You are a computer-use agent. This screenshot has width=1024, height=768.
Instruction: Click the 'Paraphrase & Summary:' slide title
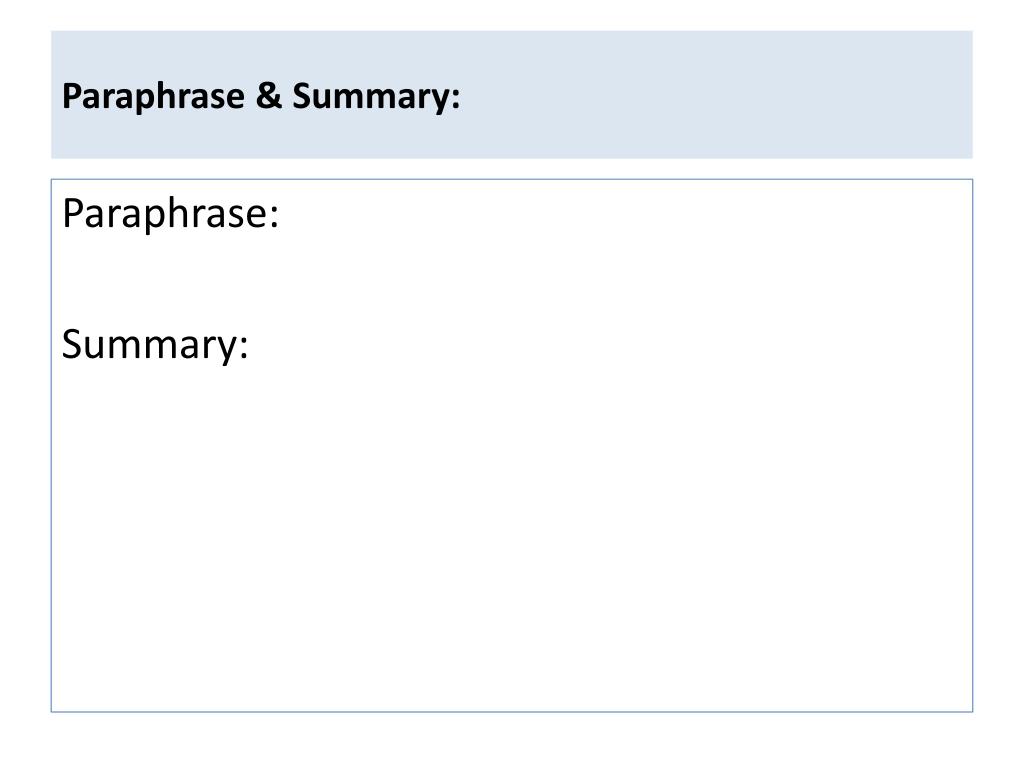261,97
